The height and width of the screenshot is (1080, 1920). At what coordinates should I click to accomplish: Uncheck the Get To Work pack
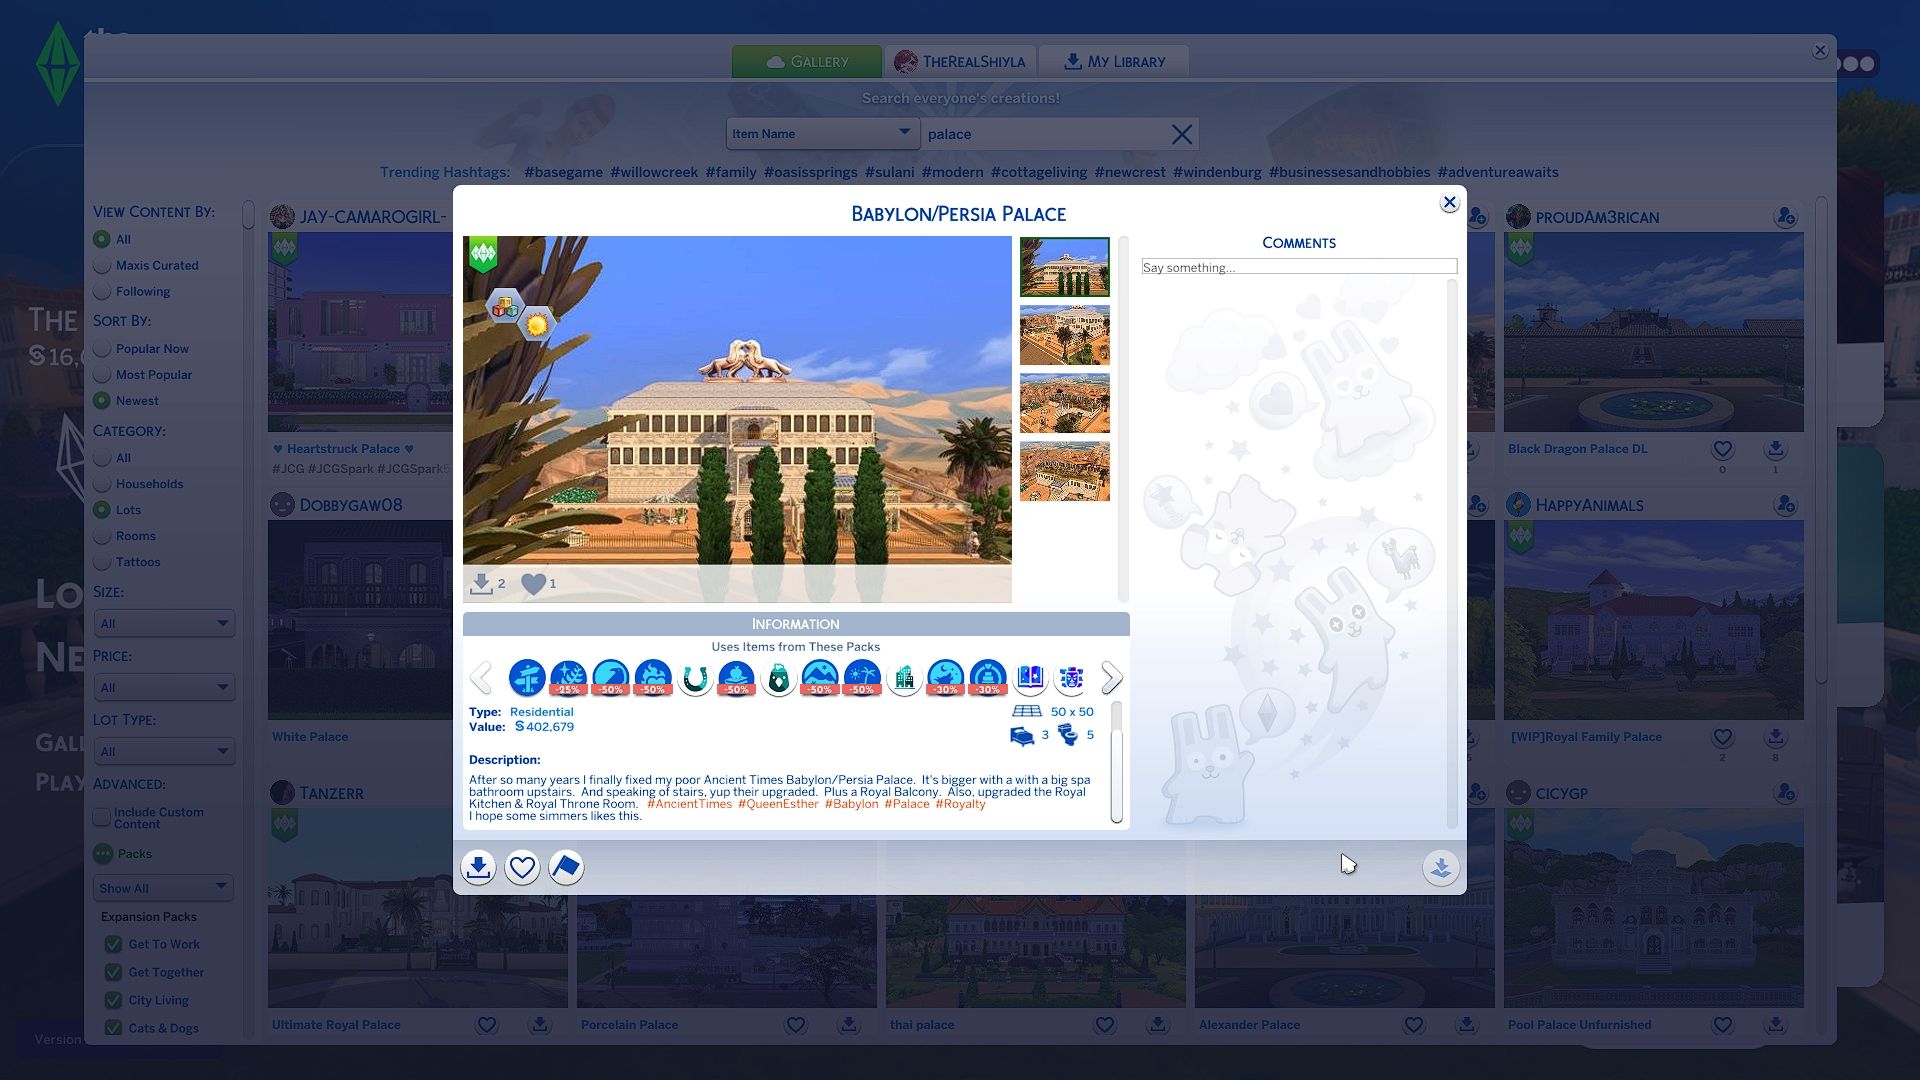[x=113, y=944]
